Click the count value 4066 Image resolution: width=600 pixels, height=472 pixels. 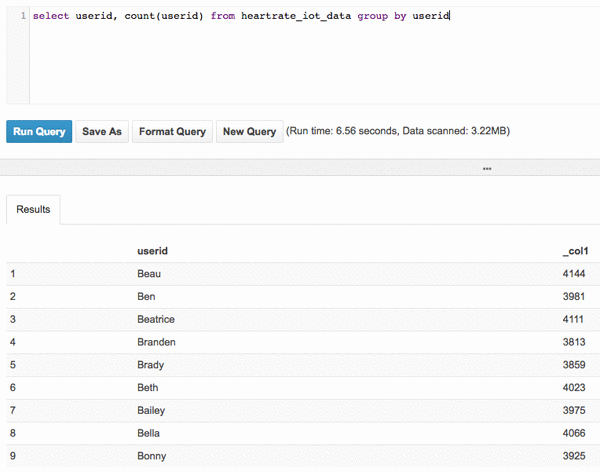point(574,433)
